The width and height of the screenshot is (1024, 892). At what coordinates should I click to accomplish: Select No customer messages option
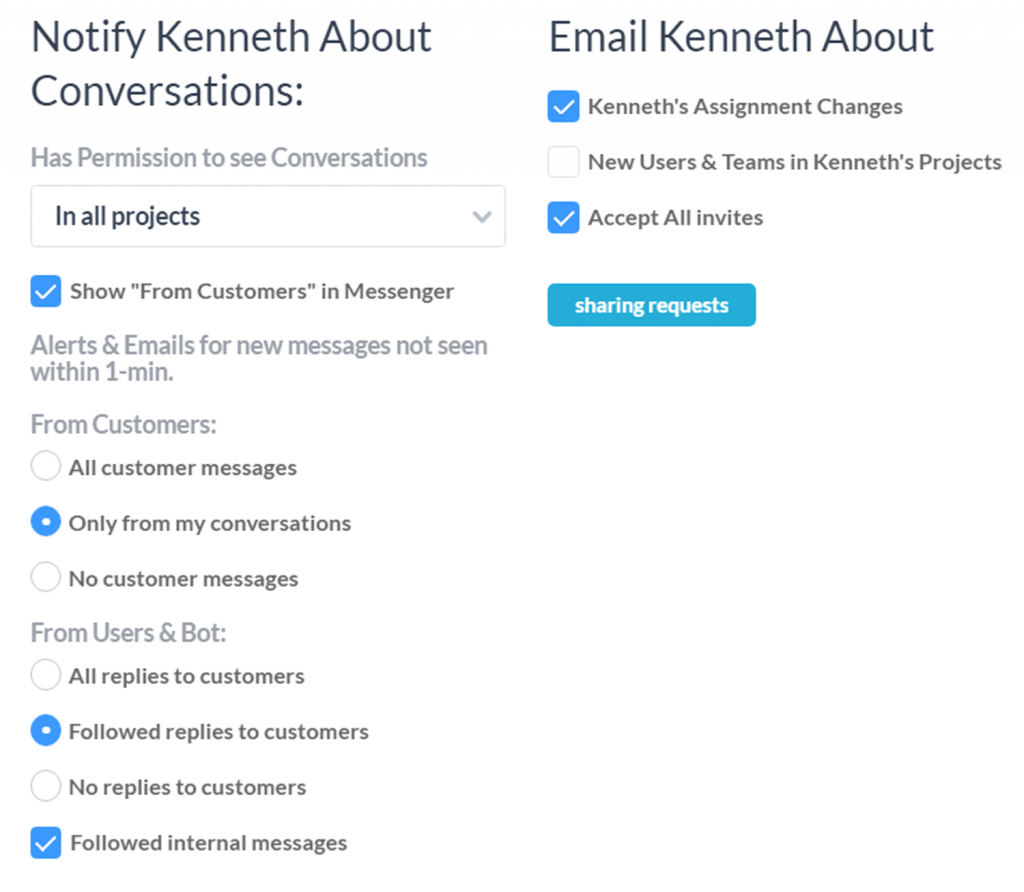click(46, 577)
